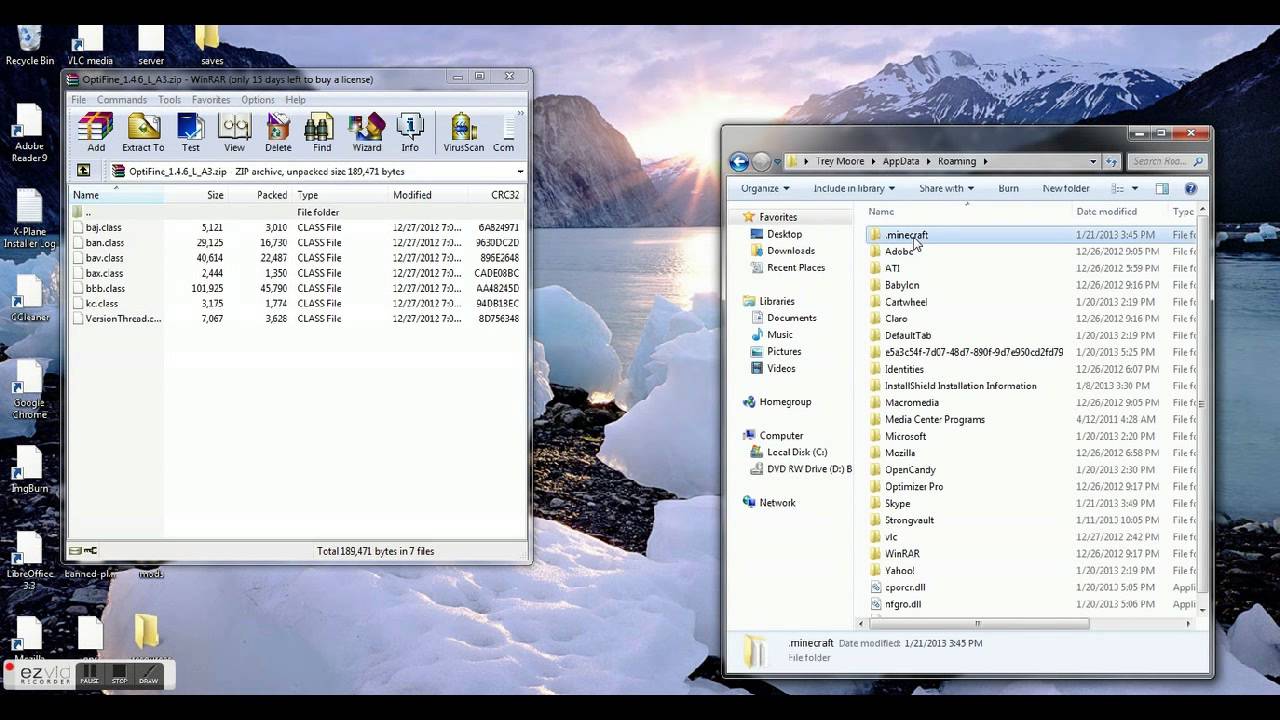Click the Add icon in WinRAR toolbar
This screenshot has width=1280, height=720.
96,132
